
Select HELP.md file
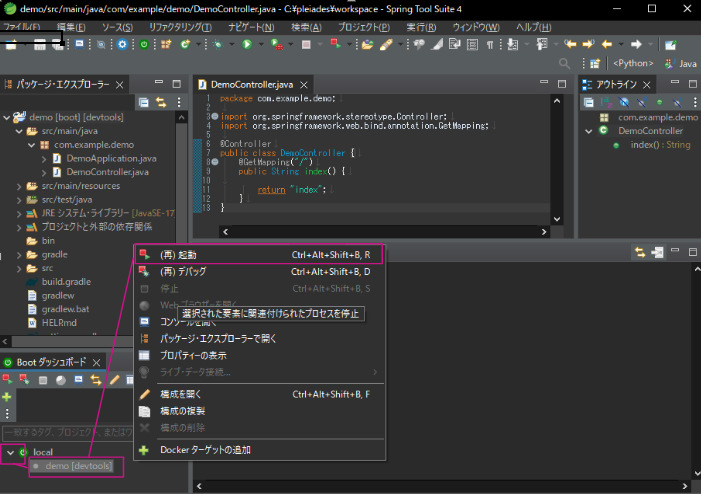pos(59,323)
